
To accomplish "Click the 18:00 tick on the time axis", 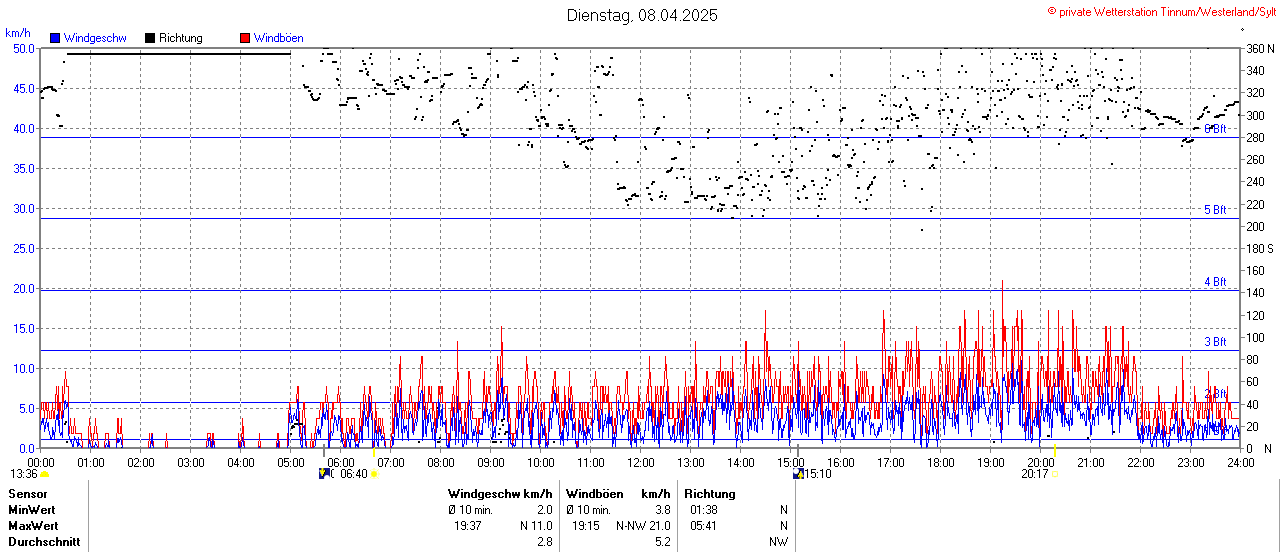I will (941, 463).
